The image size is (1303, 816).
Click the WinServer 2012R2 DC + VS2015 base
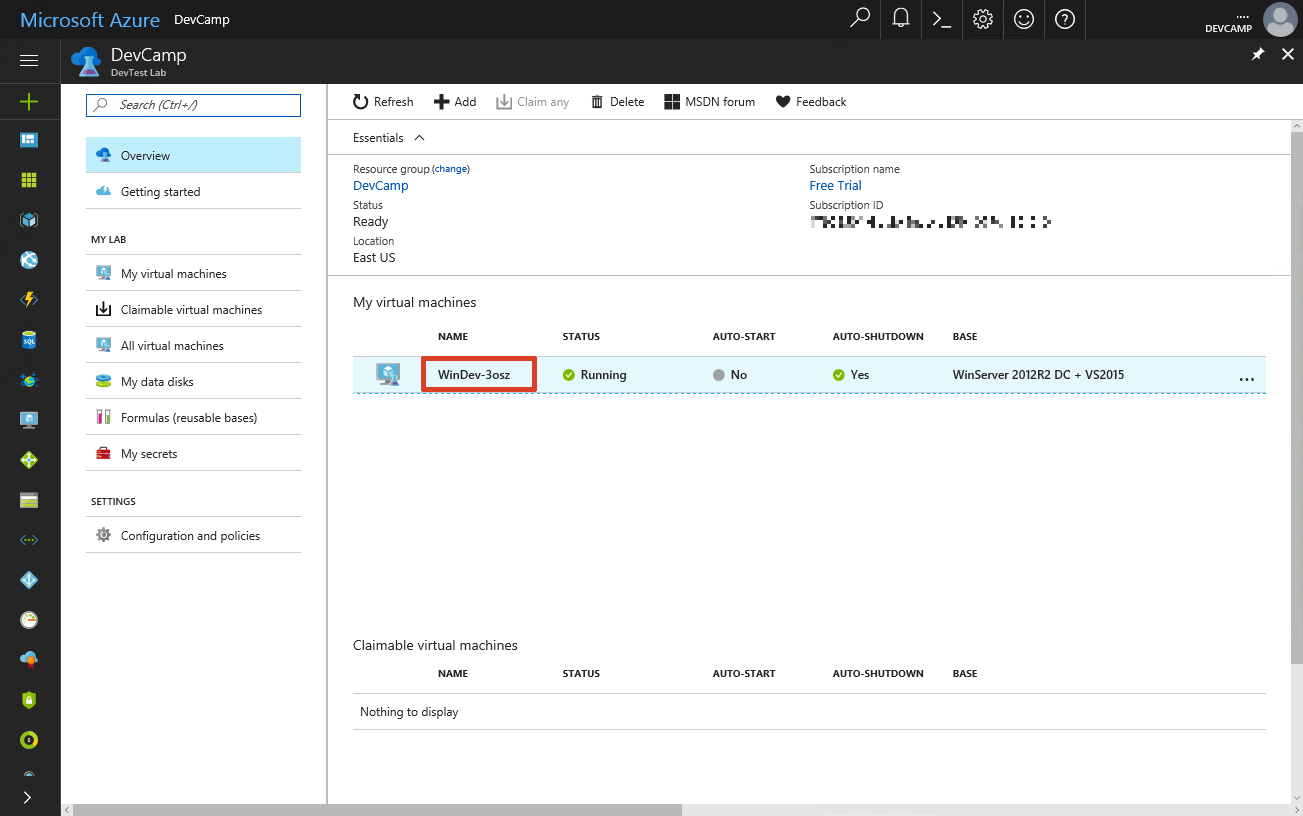1038,375
